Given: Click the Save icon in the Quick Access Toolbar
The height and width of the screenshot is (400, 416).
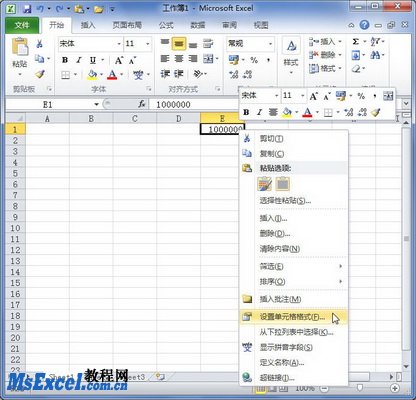Looking at the screenshot, I should (x=27, y=9).
